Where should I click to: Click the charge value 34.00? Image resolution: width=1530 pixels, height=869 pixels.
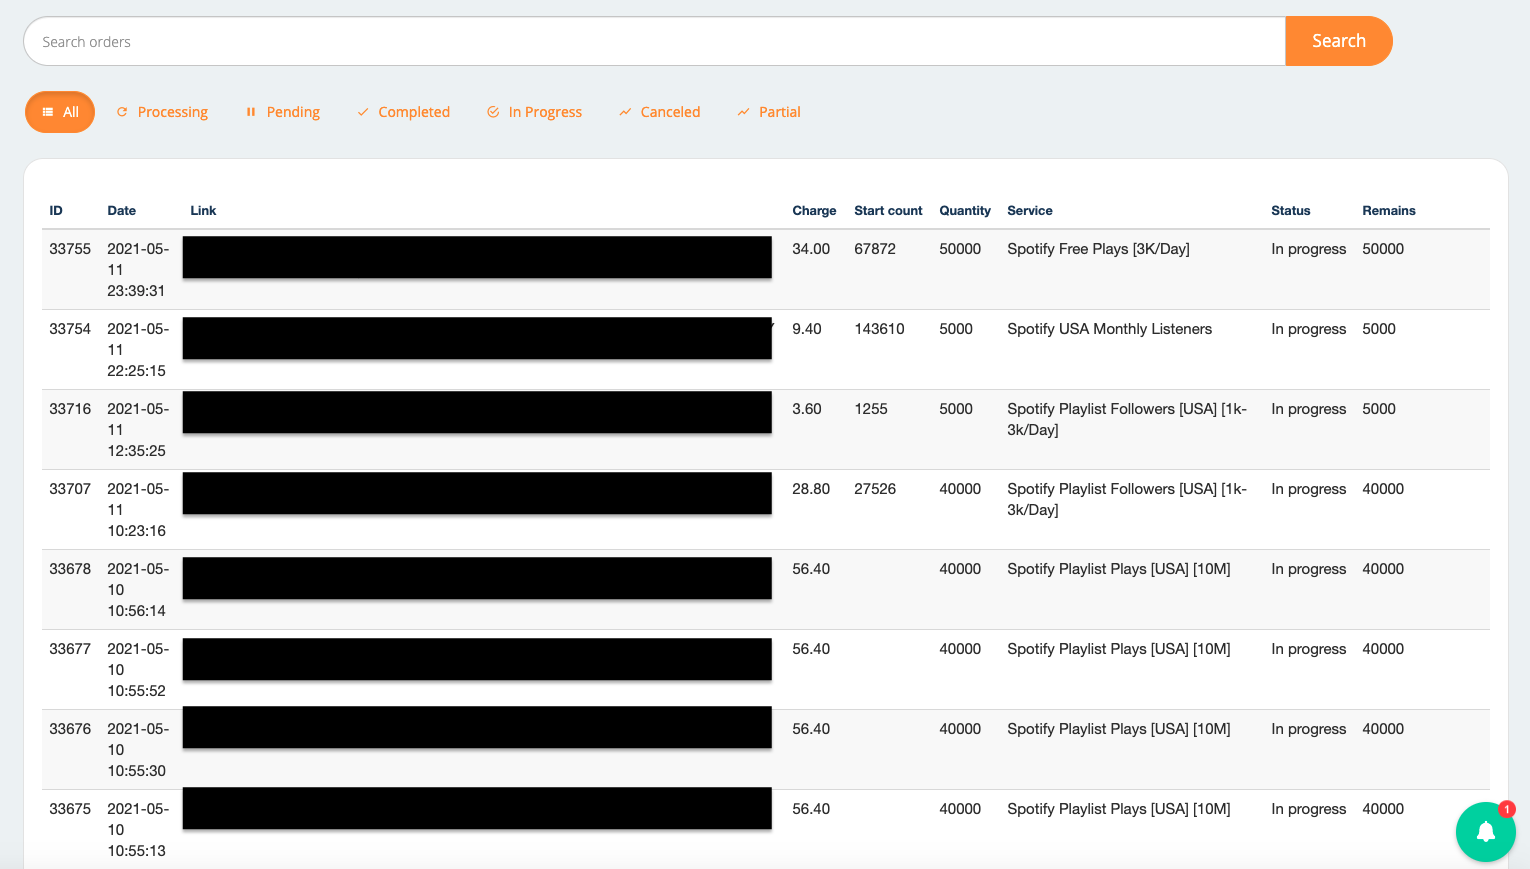pyautogui.click(x=811, y=249)
